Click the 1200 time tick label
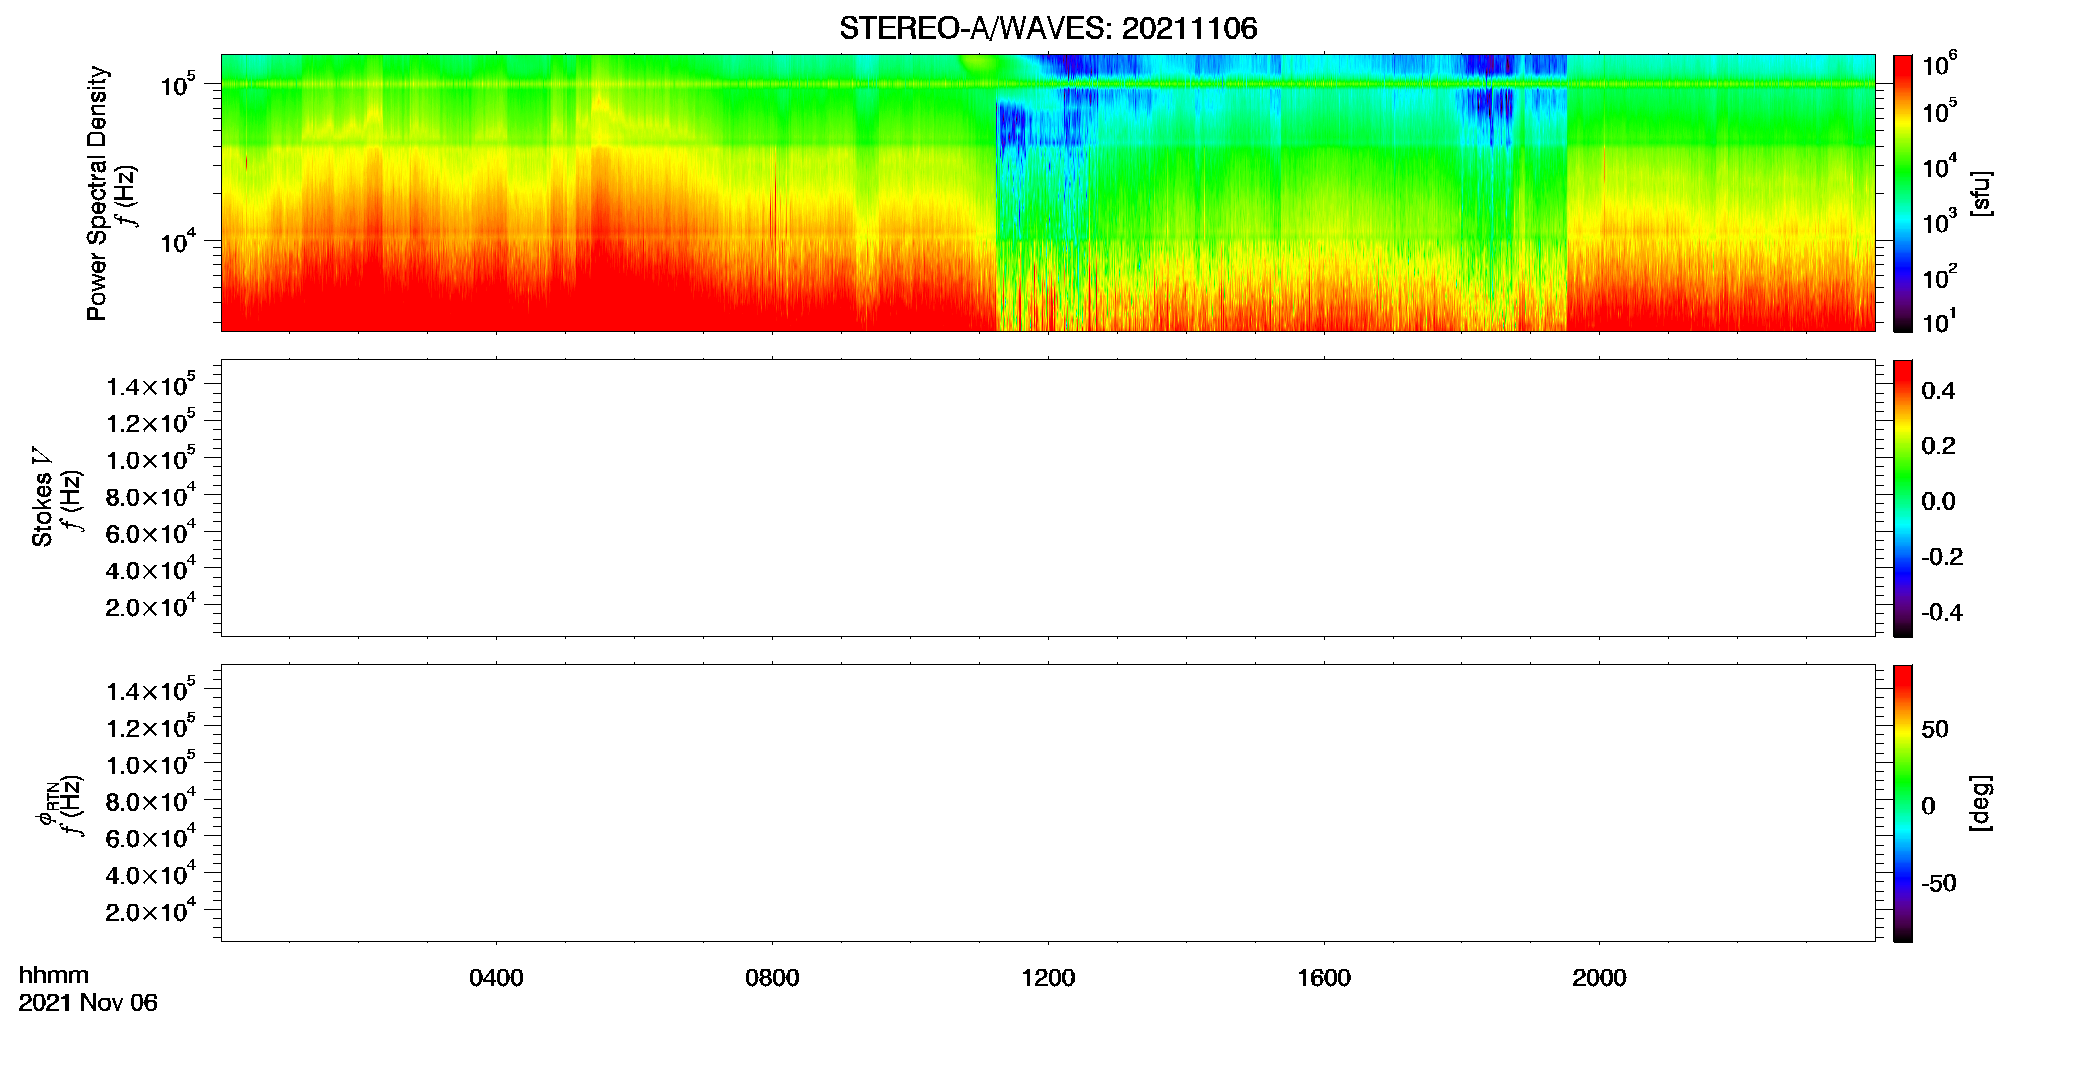Viewport: 2096px width, 1080px height. [x=1048, y=978]
